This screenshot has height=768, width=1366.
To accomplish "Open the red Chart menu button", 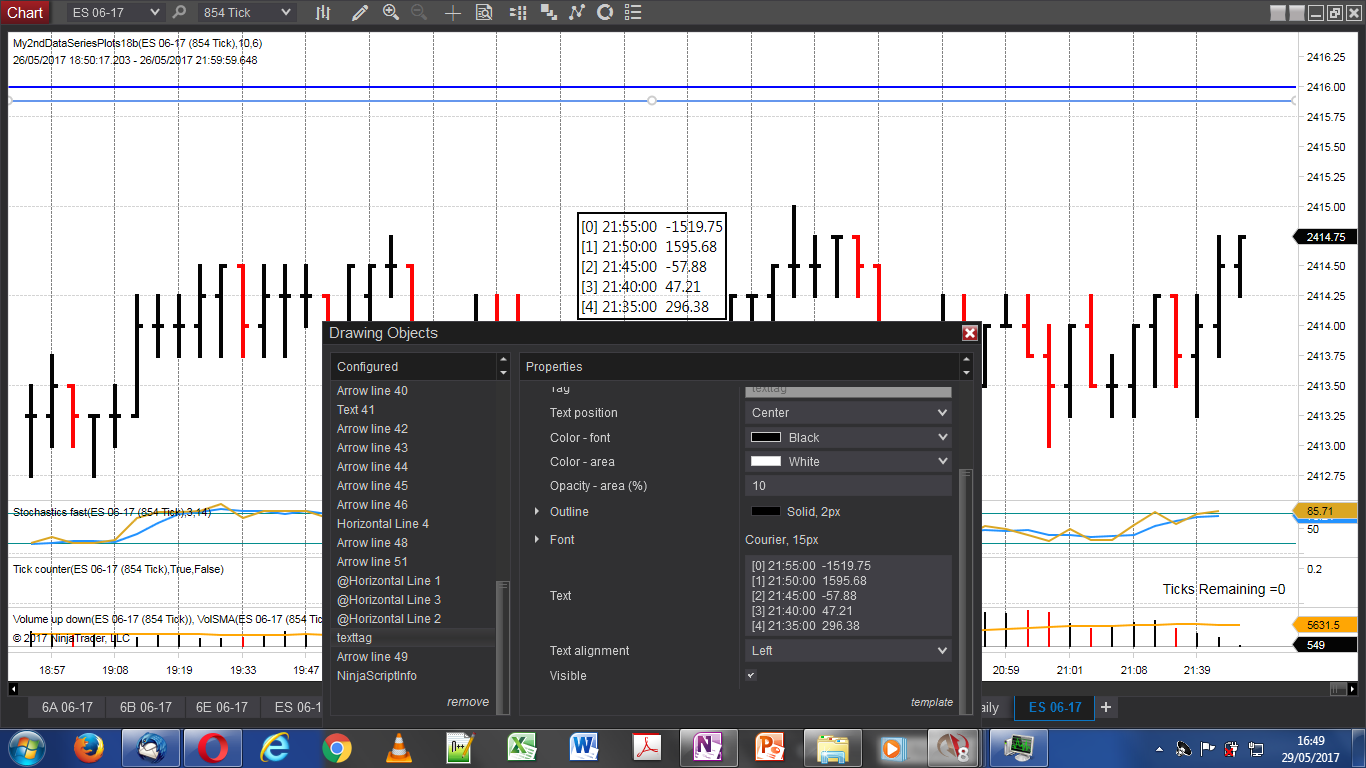I will click(x=25, y=13).
